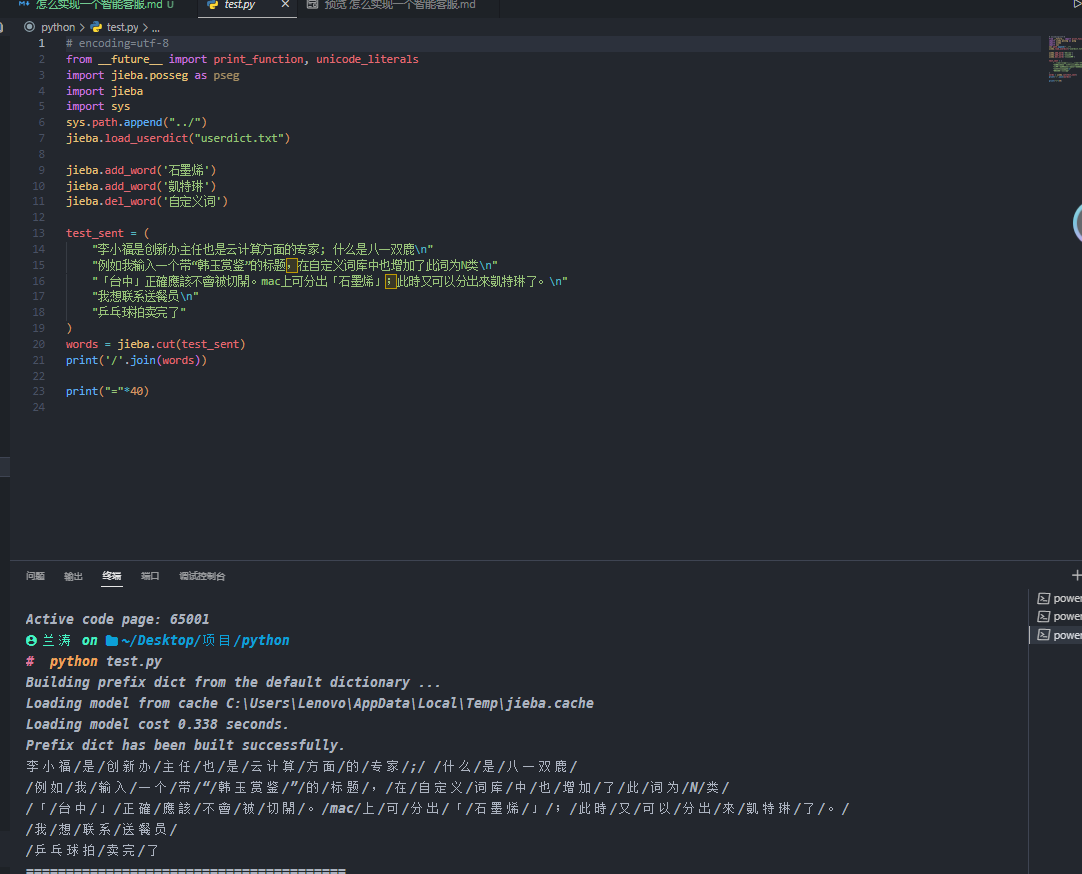Screen dimensions: 1082x874
Task: Close the test.py editor tab
Action: (285, 5)
